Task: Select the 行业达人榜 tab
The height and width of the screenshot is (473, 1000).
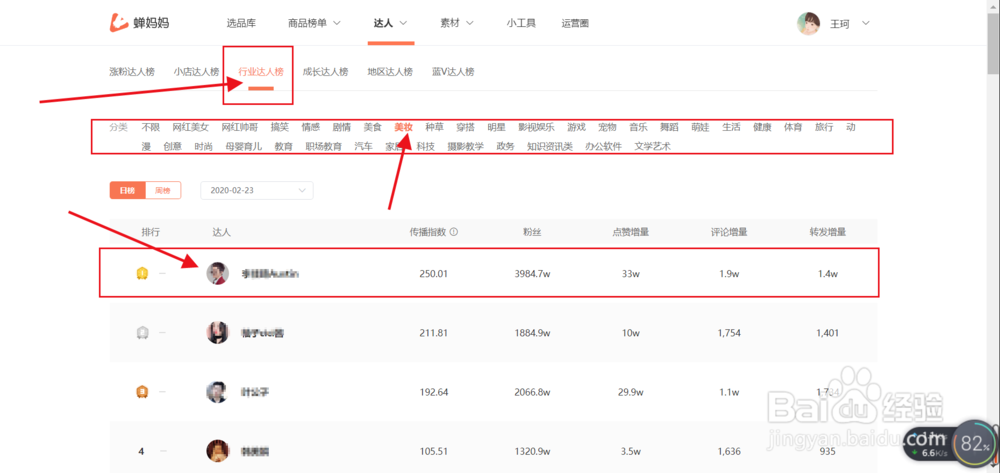Action: click(x=261, y=72)
